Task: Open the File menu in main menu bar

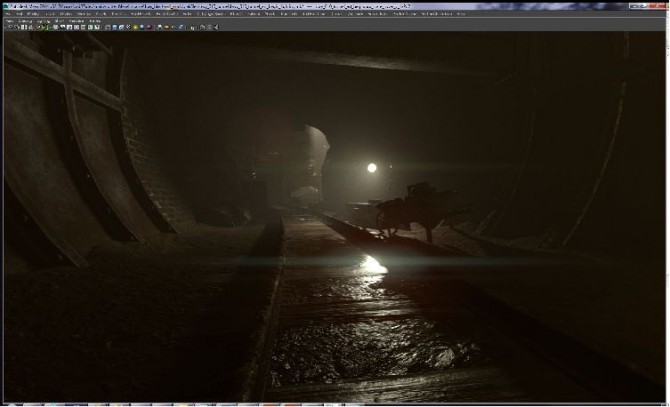Action: [9, 14]
